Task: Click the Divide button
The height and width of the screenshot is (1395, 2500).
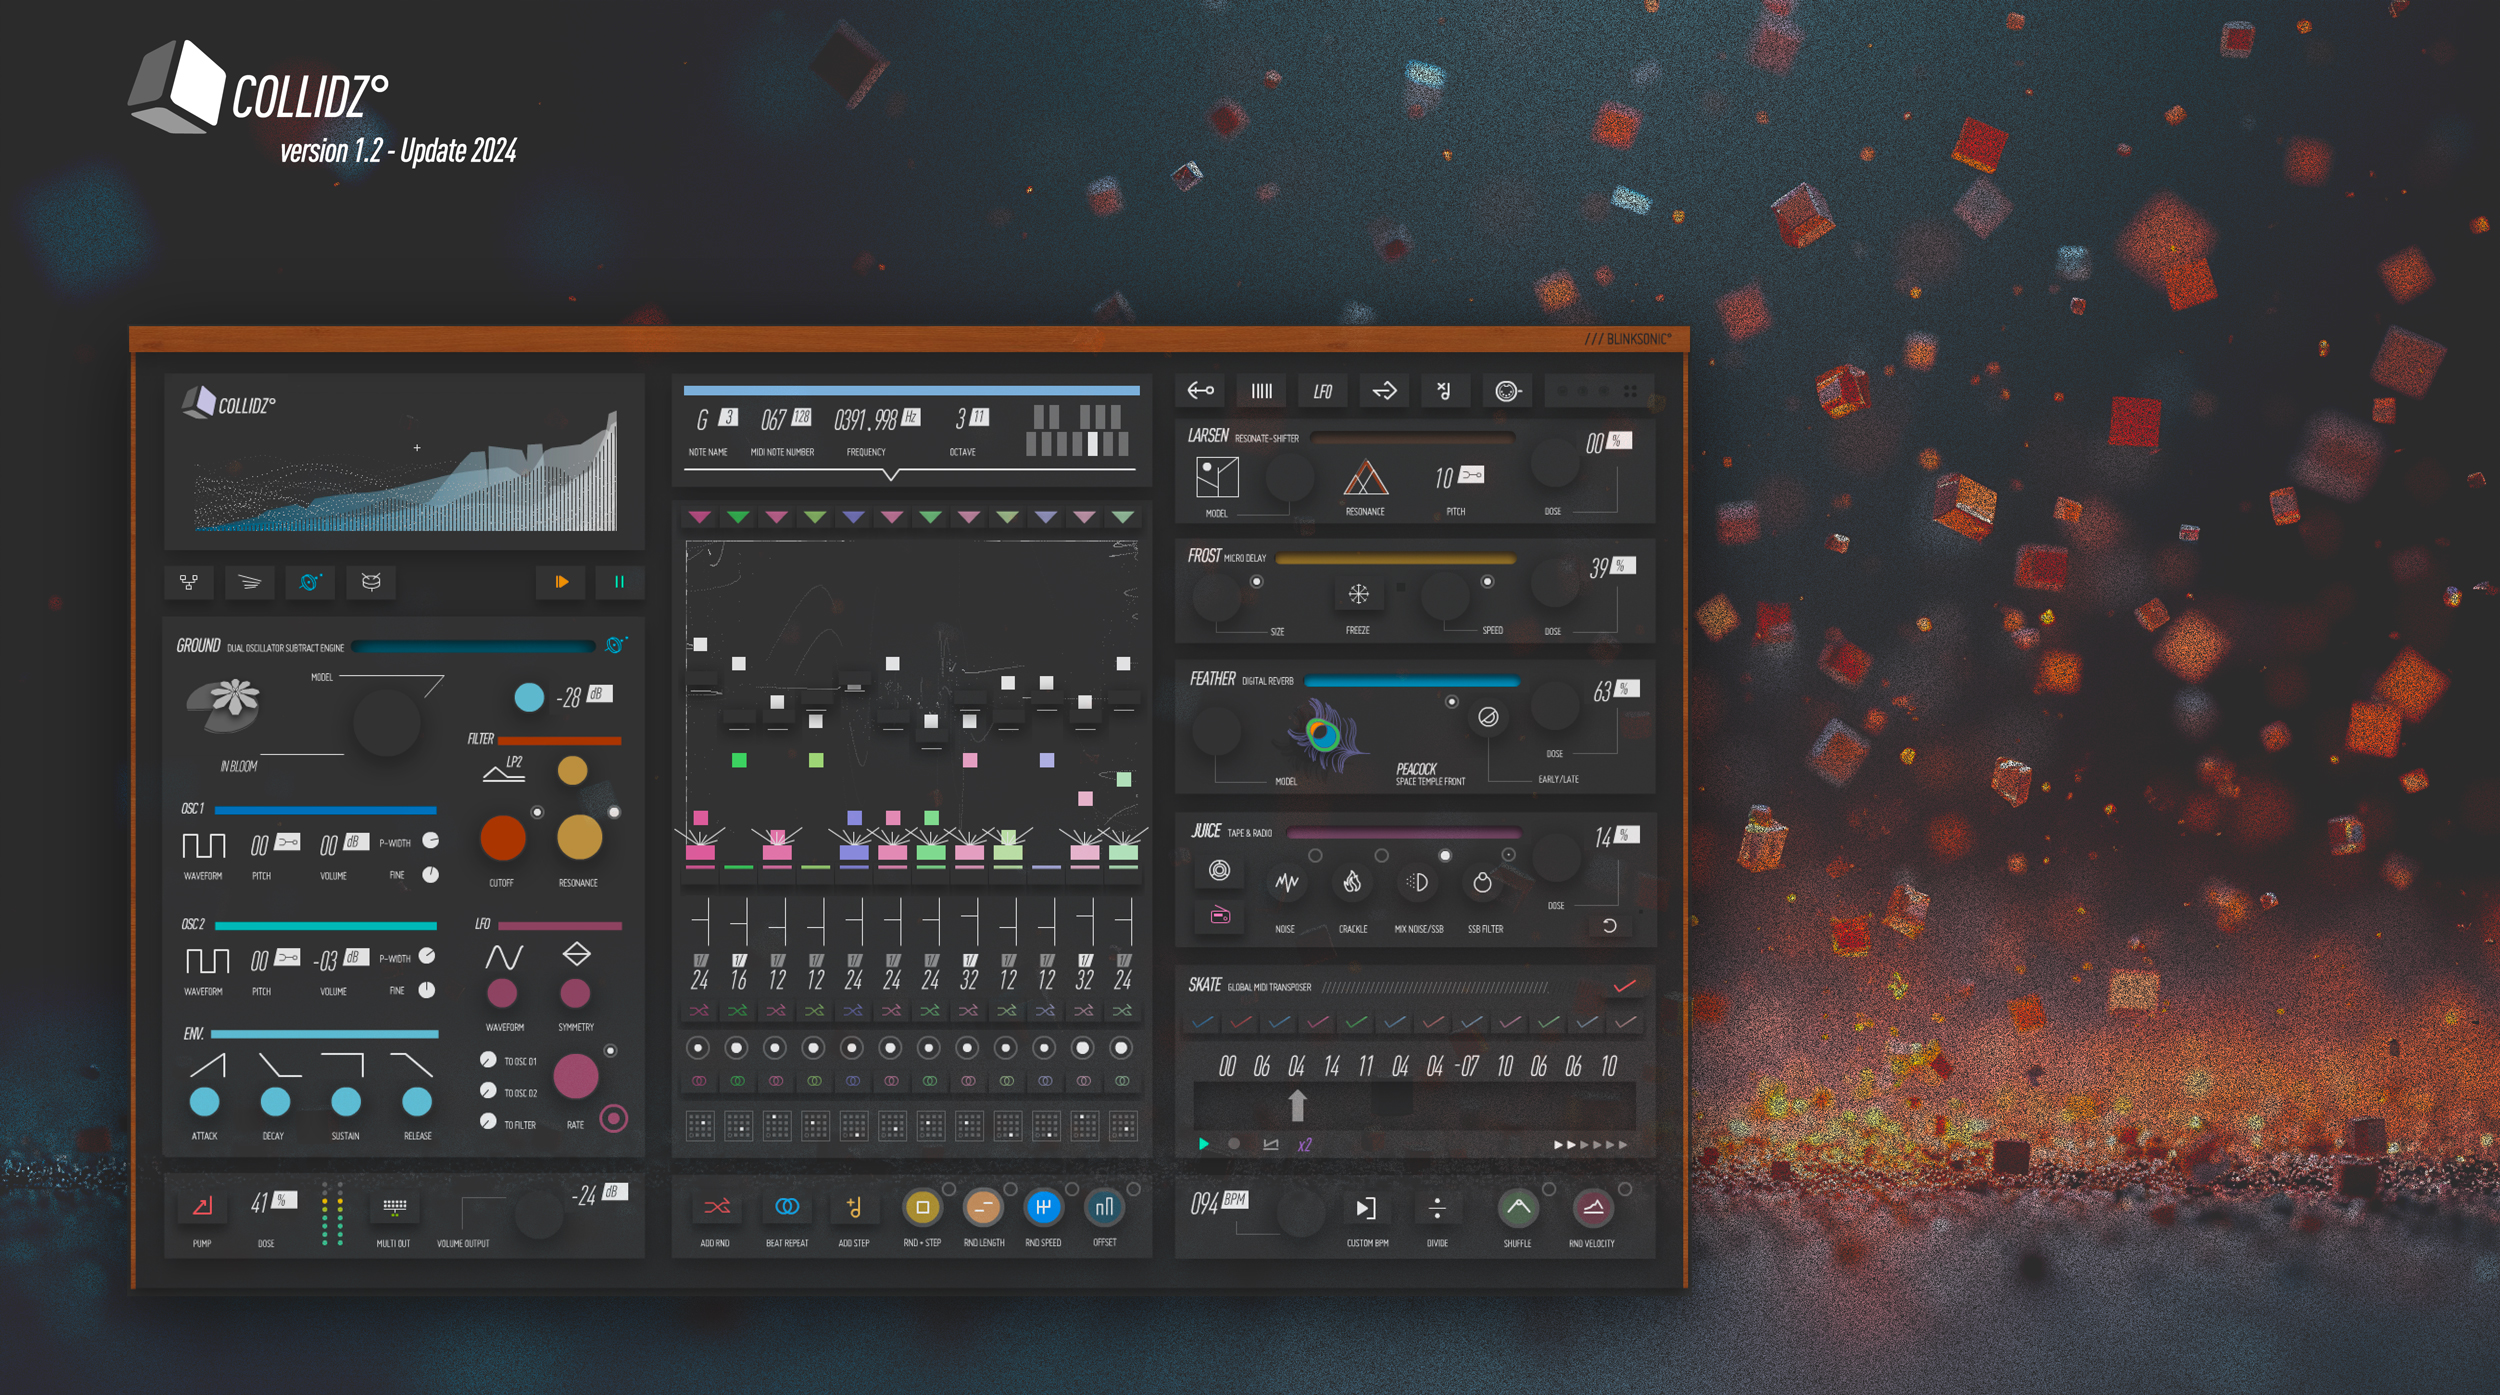Action: pyautogui.click(x=1437, y=1208)
